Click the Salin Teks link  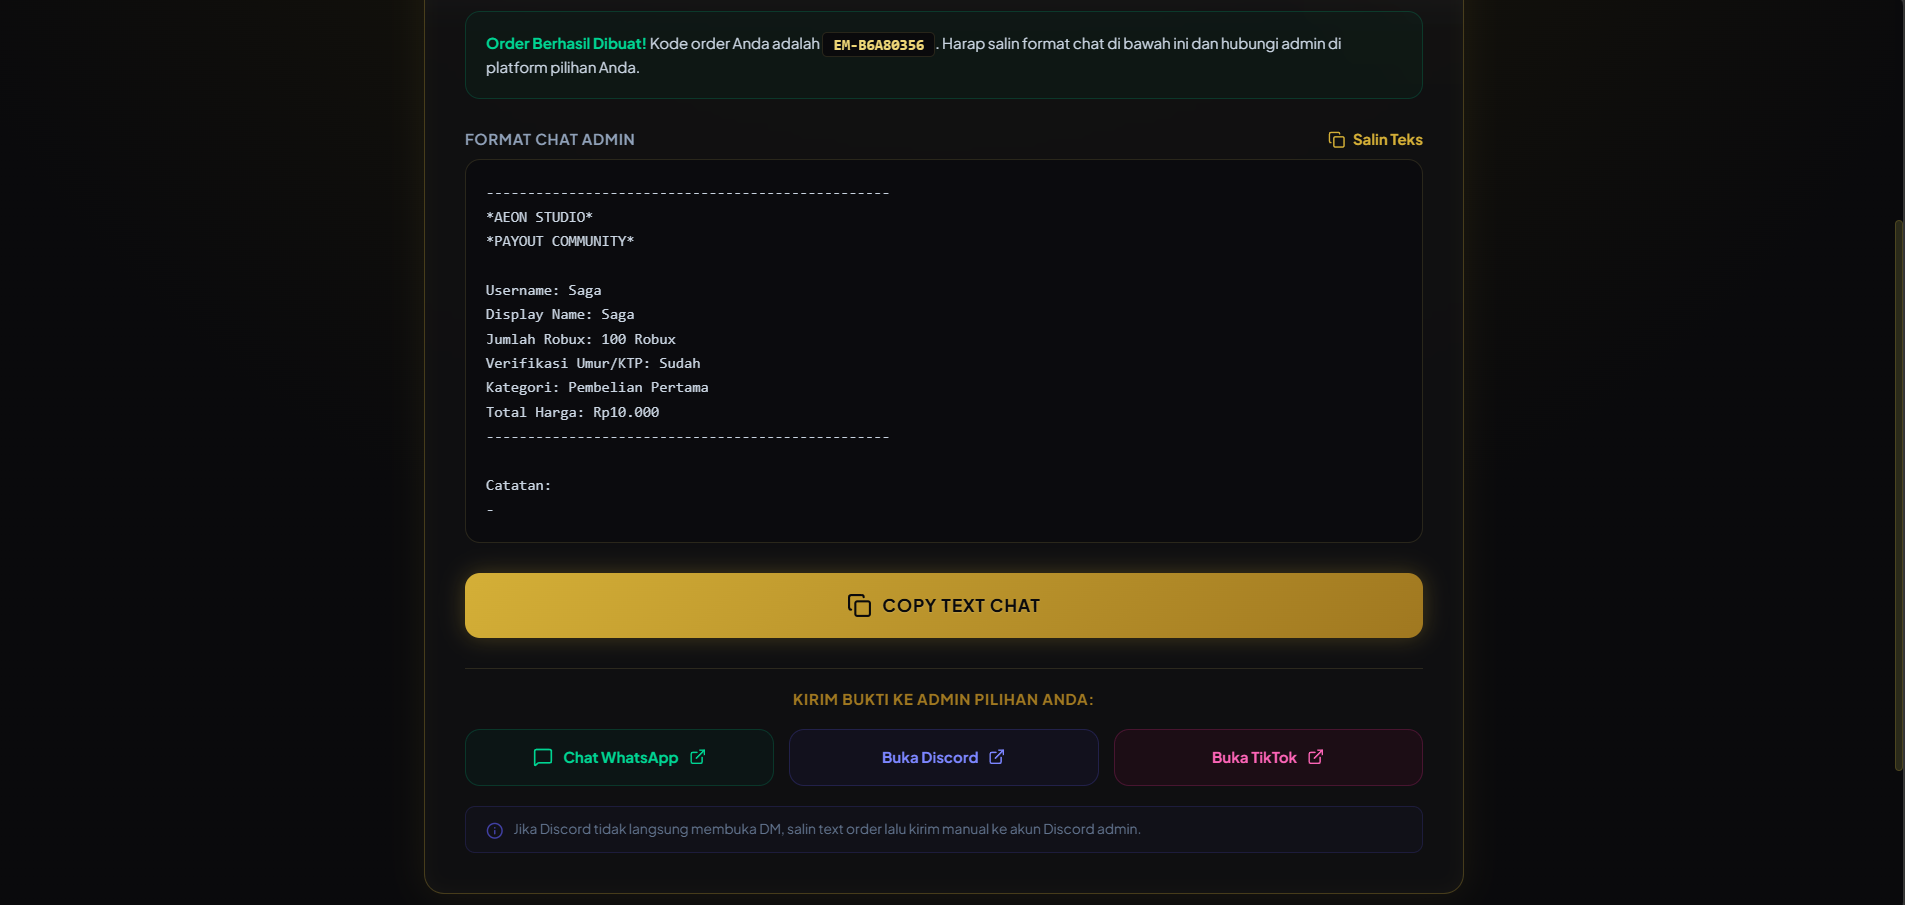pyautogui.click(x=1375, y=140)
